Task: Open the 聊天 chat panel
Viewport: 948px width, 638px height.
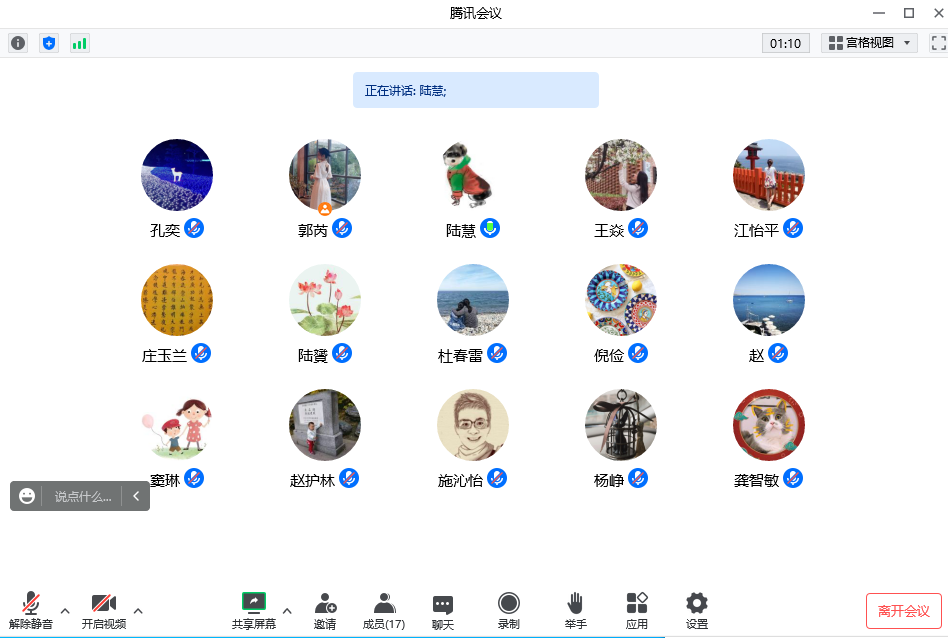Action: [443, 610]
